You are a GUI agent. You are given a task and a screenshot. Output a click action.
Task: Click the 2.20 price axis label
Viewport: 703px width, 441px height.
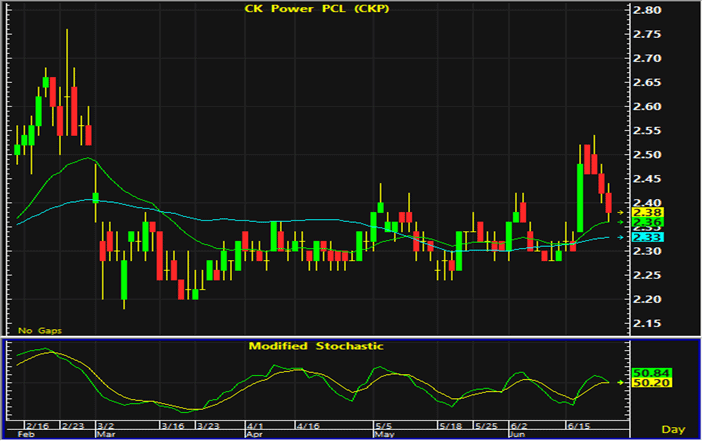point(647,299)
